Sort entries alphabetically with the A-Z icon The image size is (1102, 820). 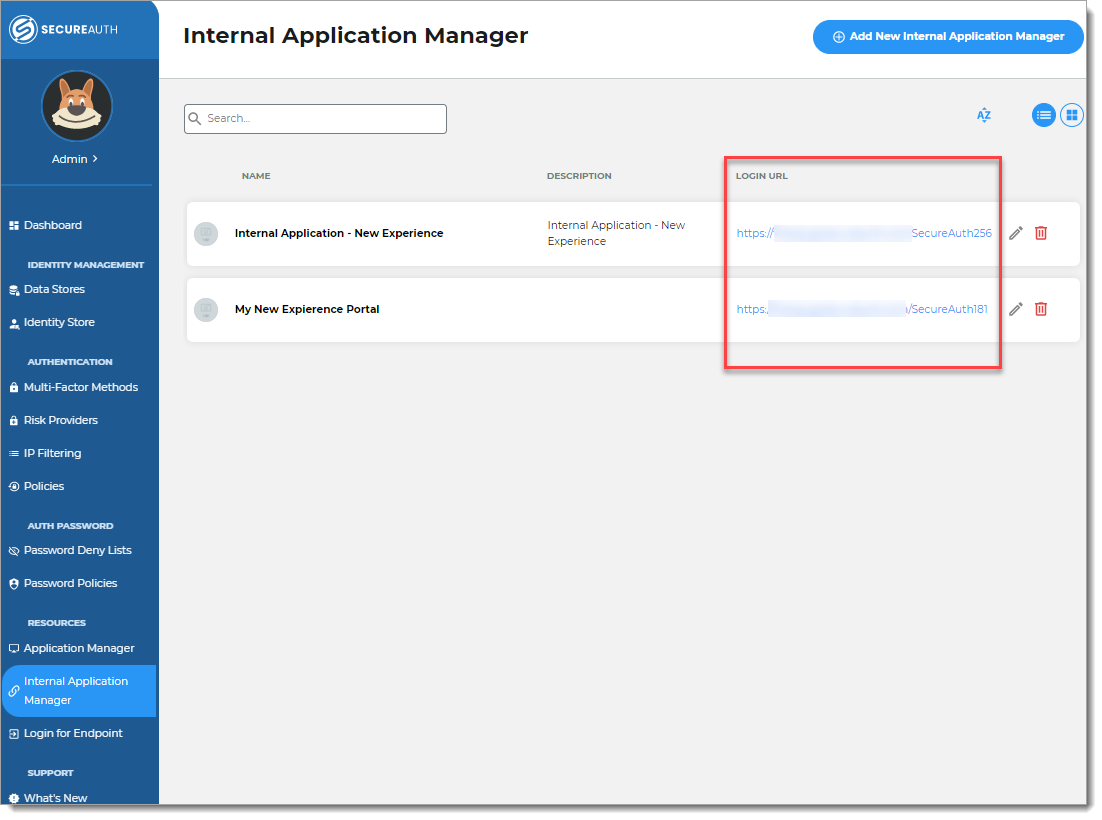point(984,115)
